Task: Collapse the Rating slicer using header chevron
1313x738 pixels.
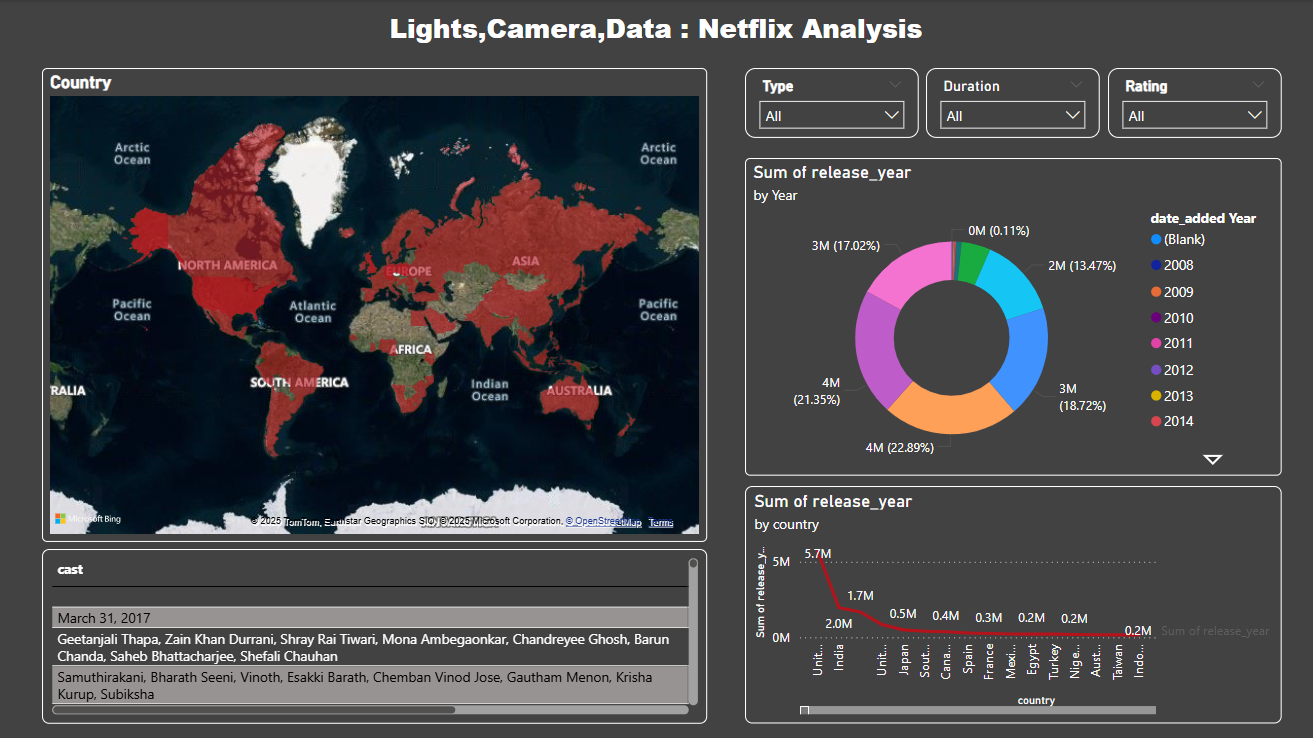Action: click(x=1258, y=85)
